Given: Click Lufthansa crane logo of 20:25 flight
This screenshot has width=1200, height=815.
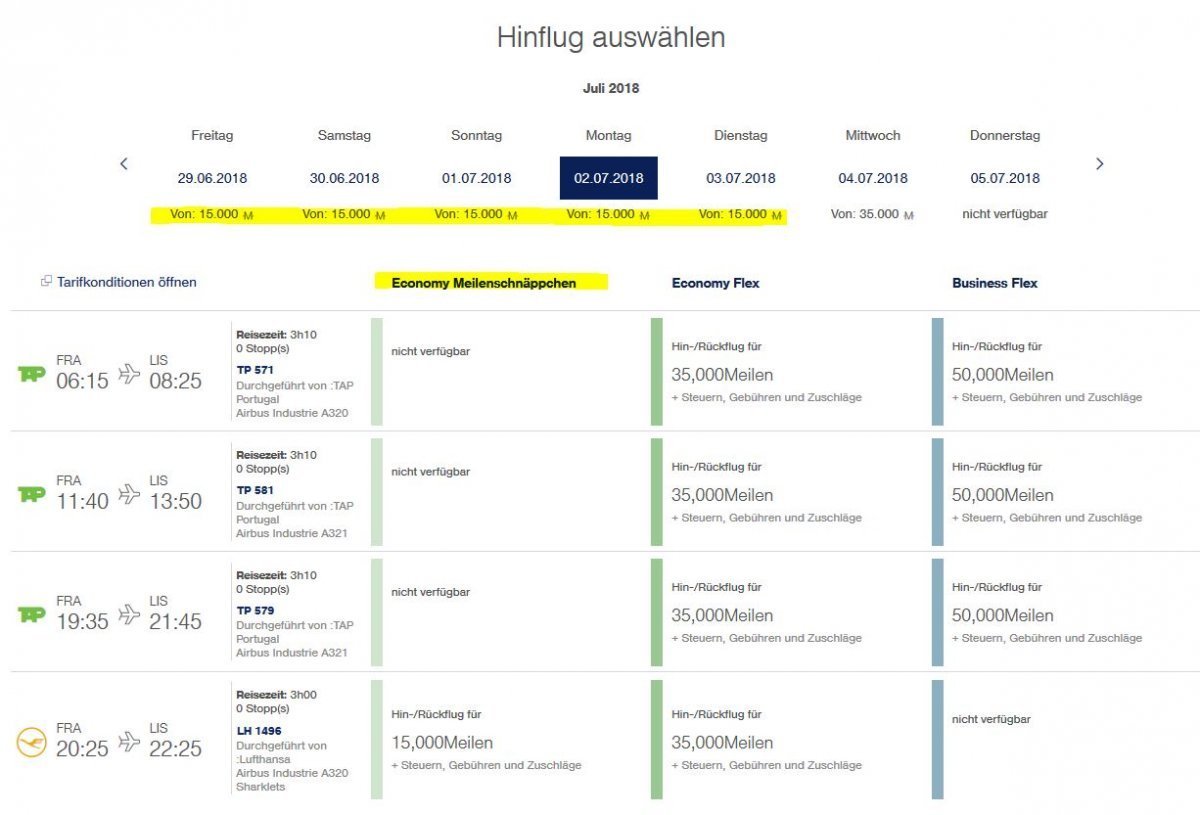Looking at the screenshot, I should 32,742.
